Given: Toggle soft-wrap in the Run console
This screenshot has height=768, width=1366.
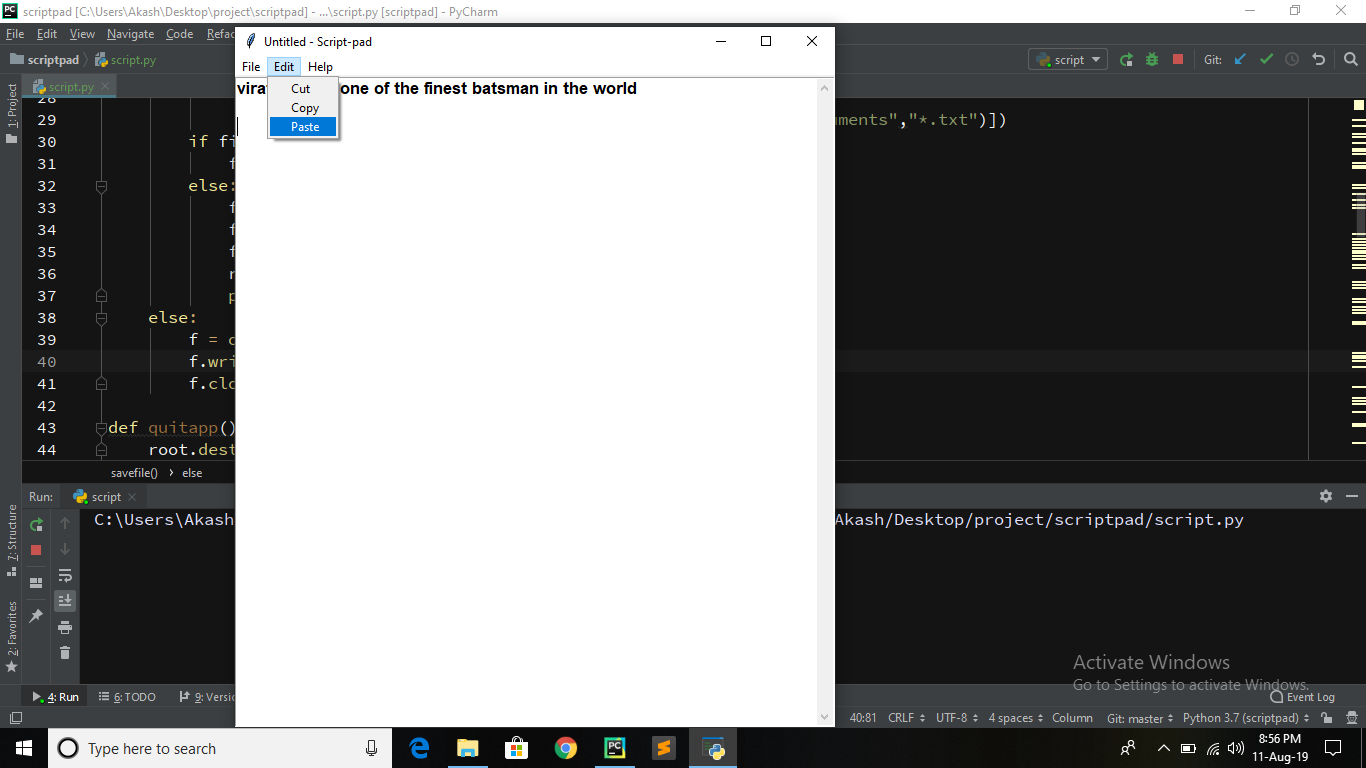Looking at the screenshot, I should pos(65,575).
